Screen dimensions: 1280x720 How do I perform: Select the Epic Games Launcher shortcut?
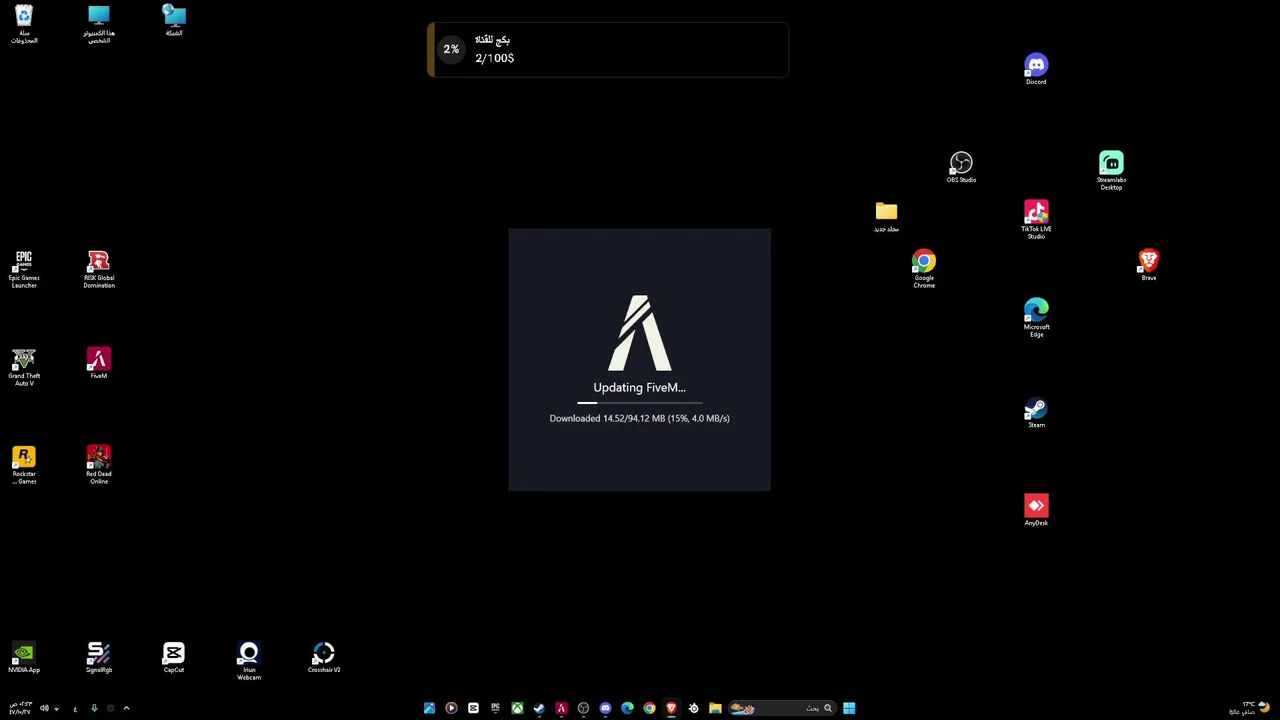pos(24,269)
